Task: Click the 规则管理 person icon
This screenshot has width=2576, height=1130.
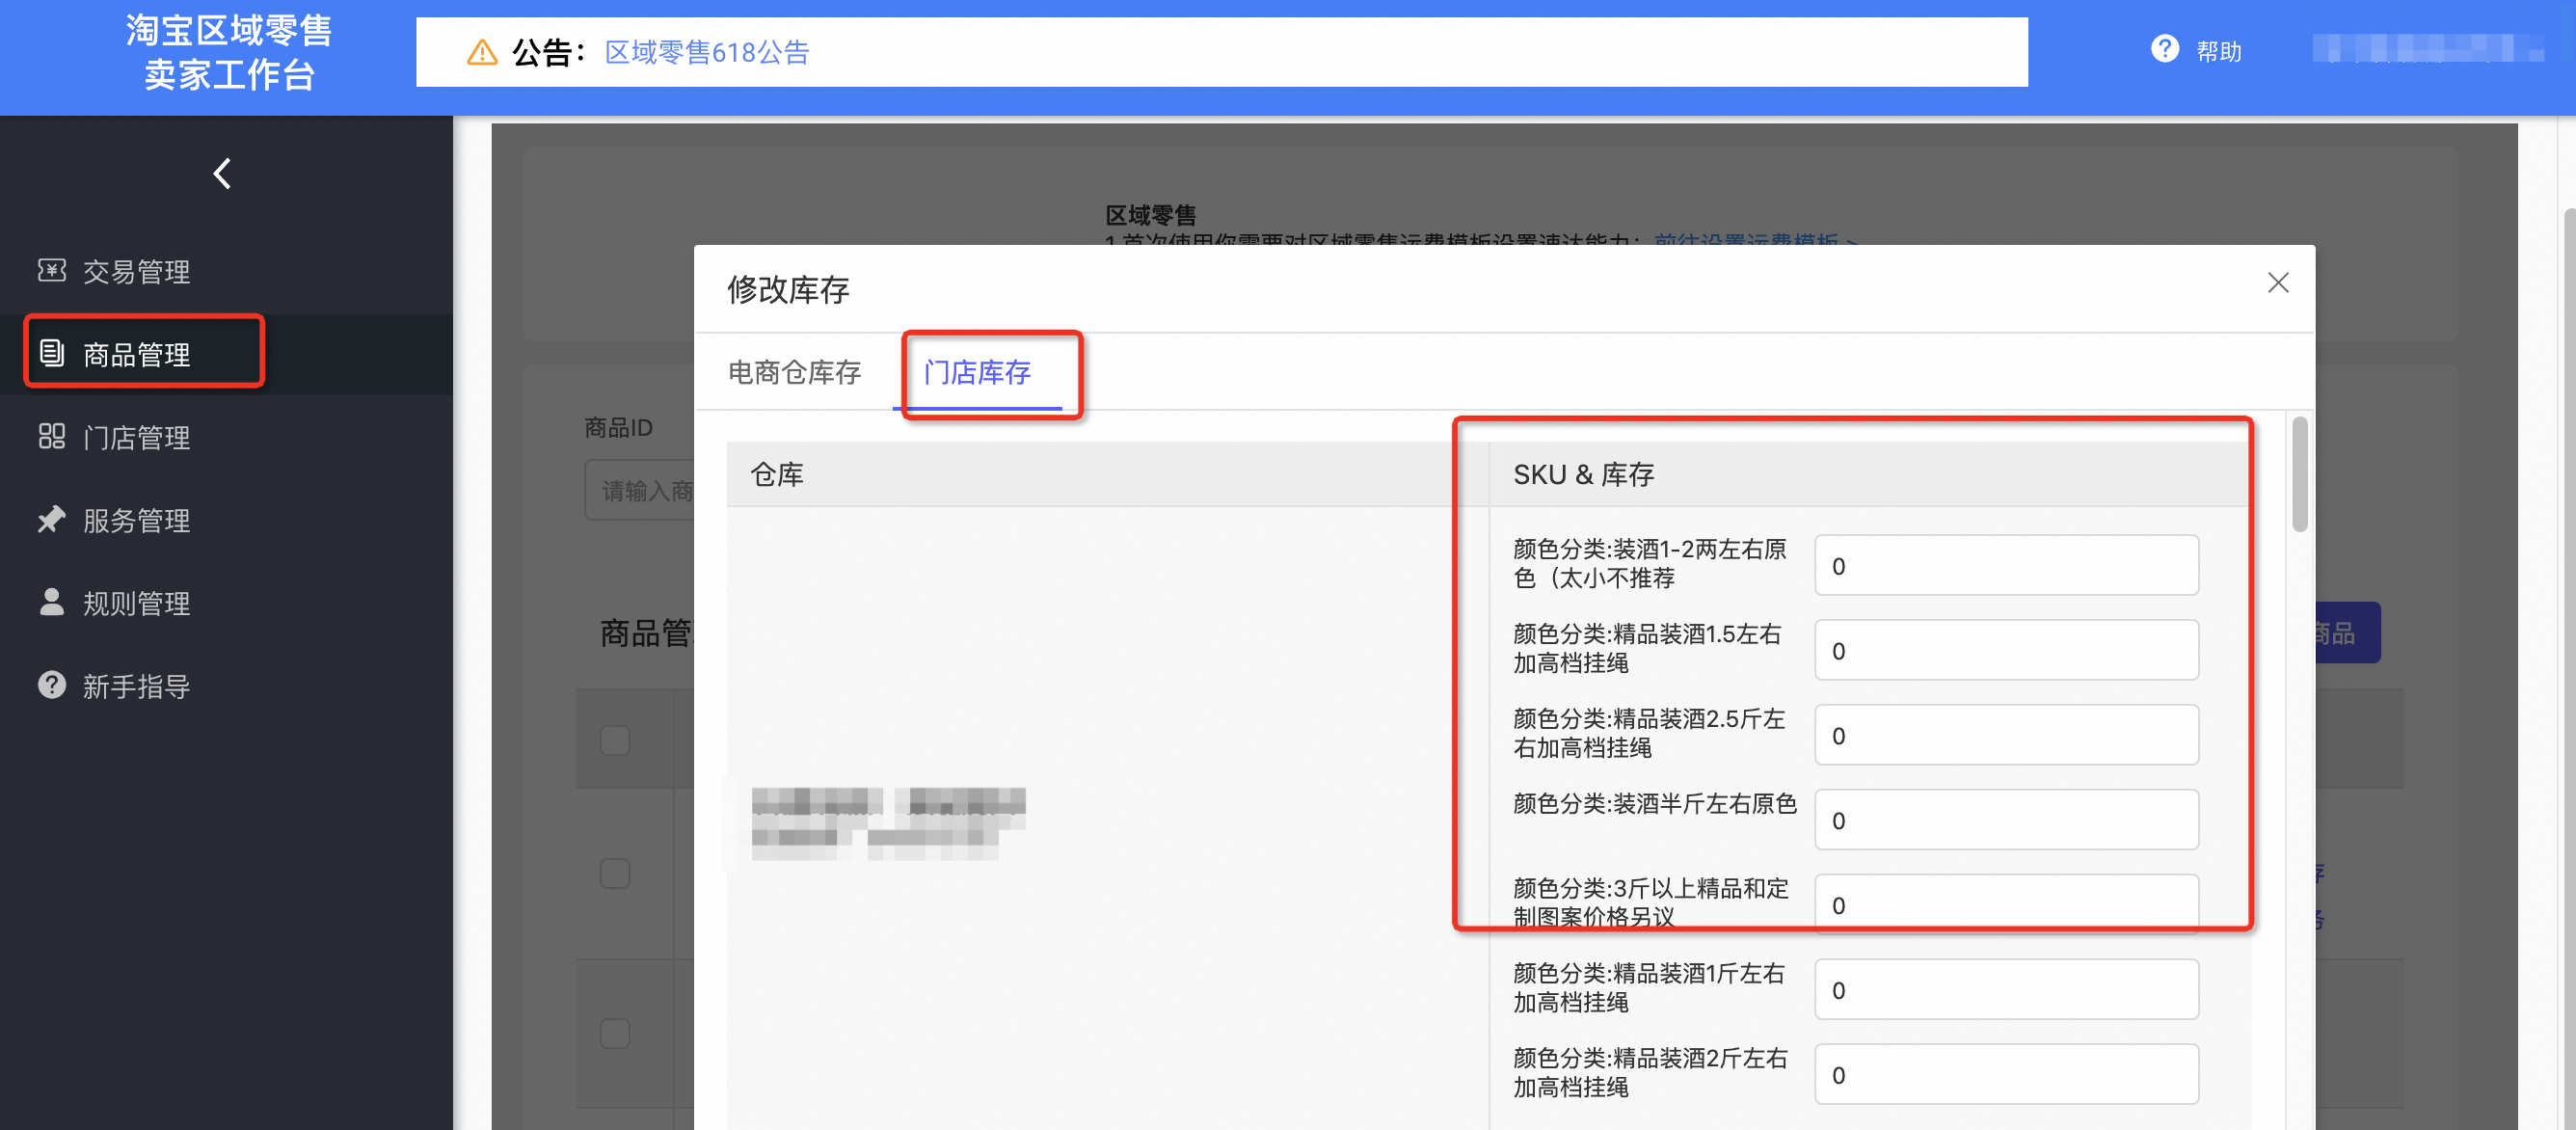Action: pyautogui.click(x=51, y=602)
